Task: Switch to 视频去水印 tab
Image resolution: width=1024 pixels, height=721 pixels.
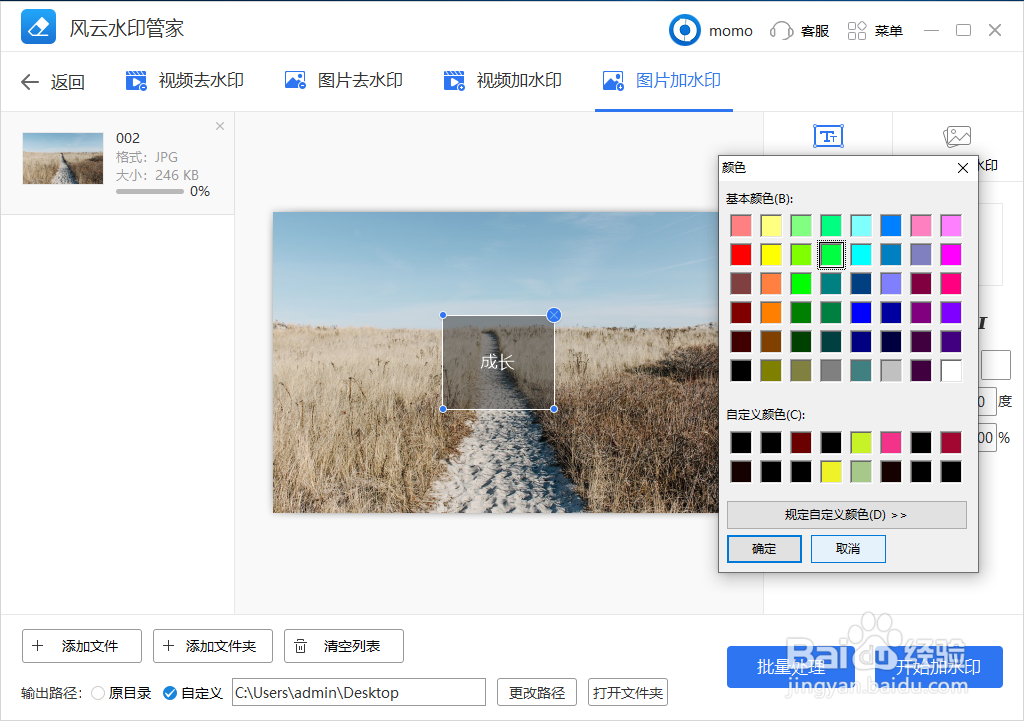Action: [184, 81]
